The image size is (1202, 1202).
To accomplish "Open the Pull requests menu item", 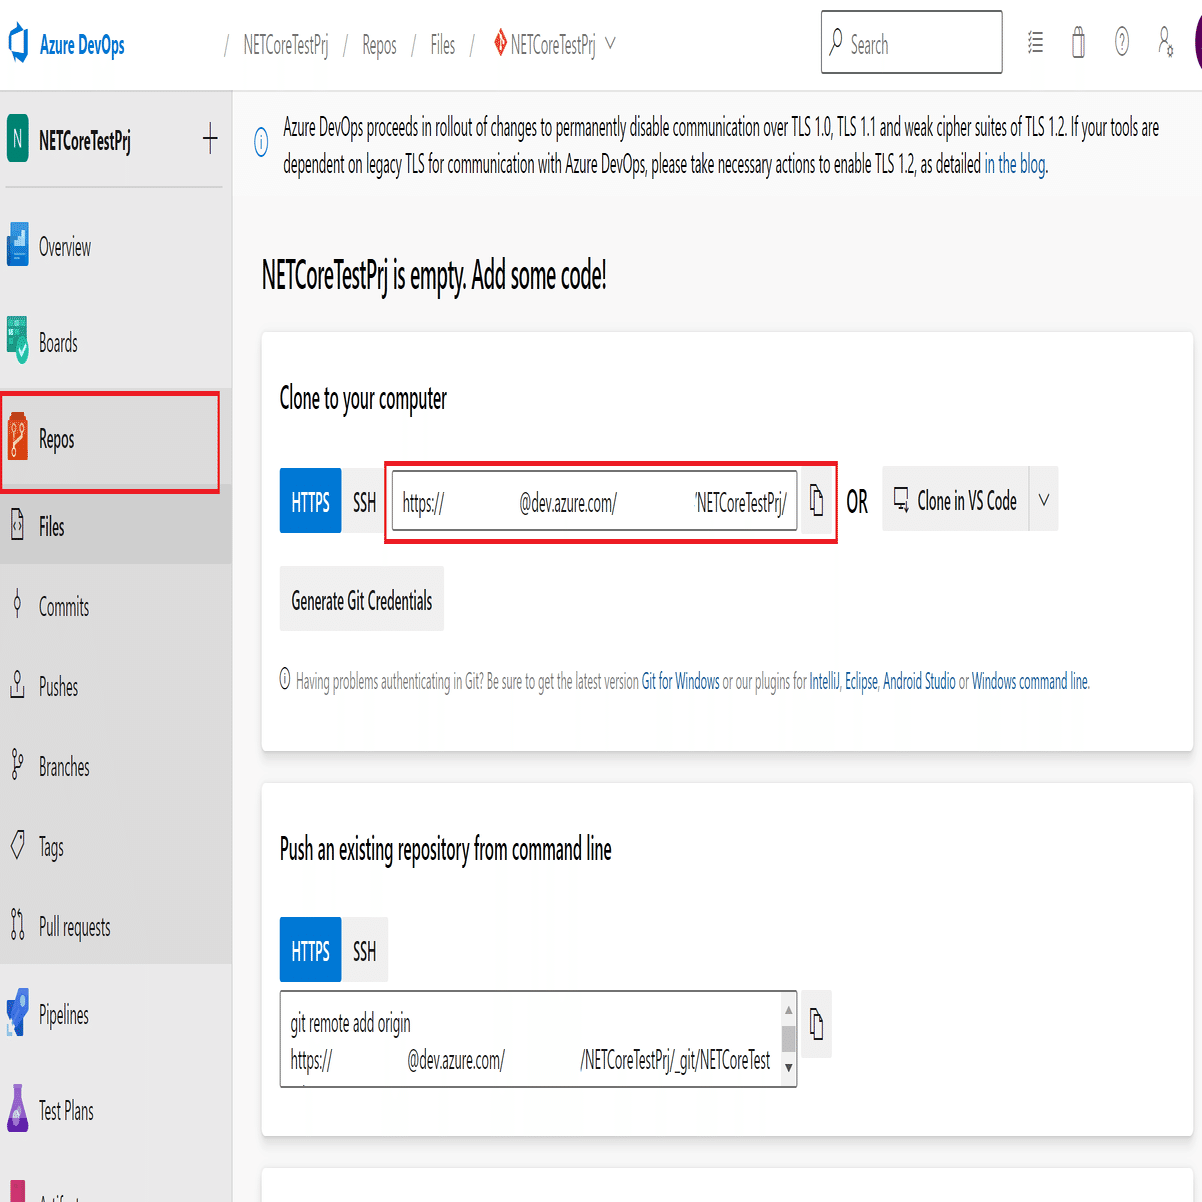I will pos(116,926).
